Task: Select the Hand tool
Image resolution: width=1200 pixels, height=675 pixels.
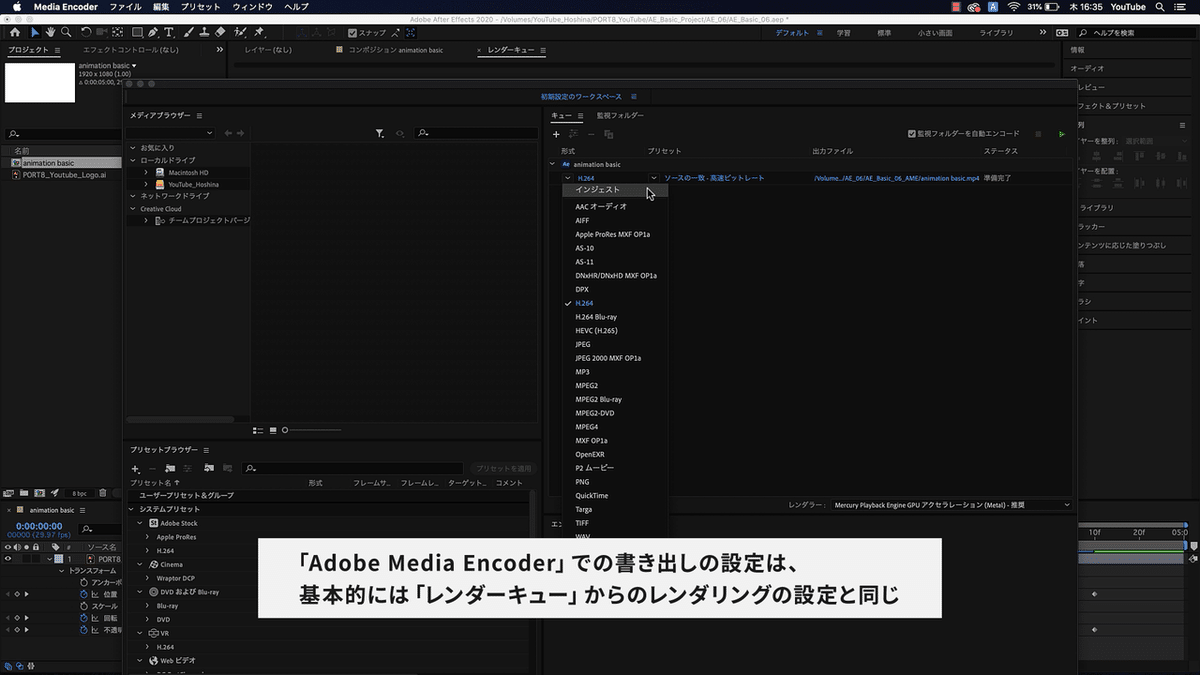Action: tap(51, 32)
